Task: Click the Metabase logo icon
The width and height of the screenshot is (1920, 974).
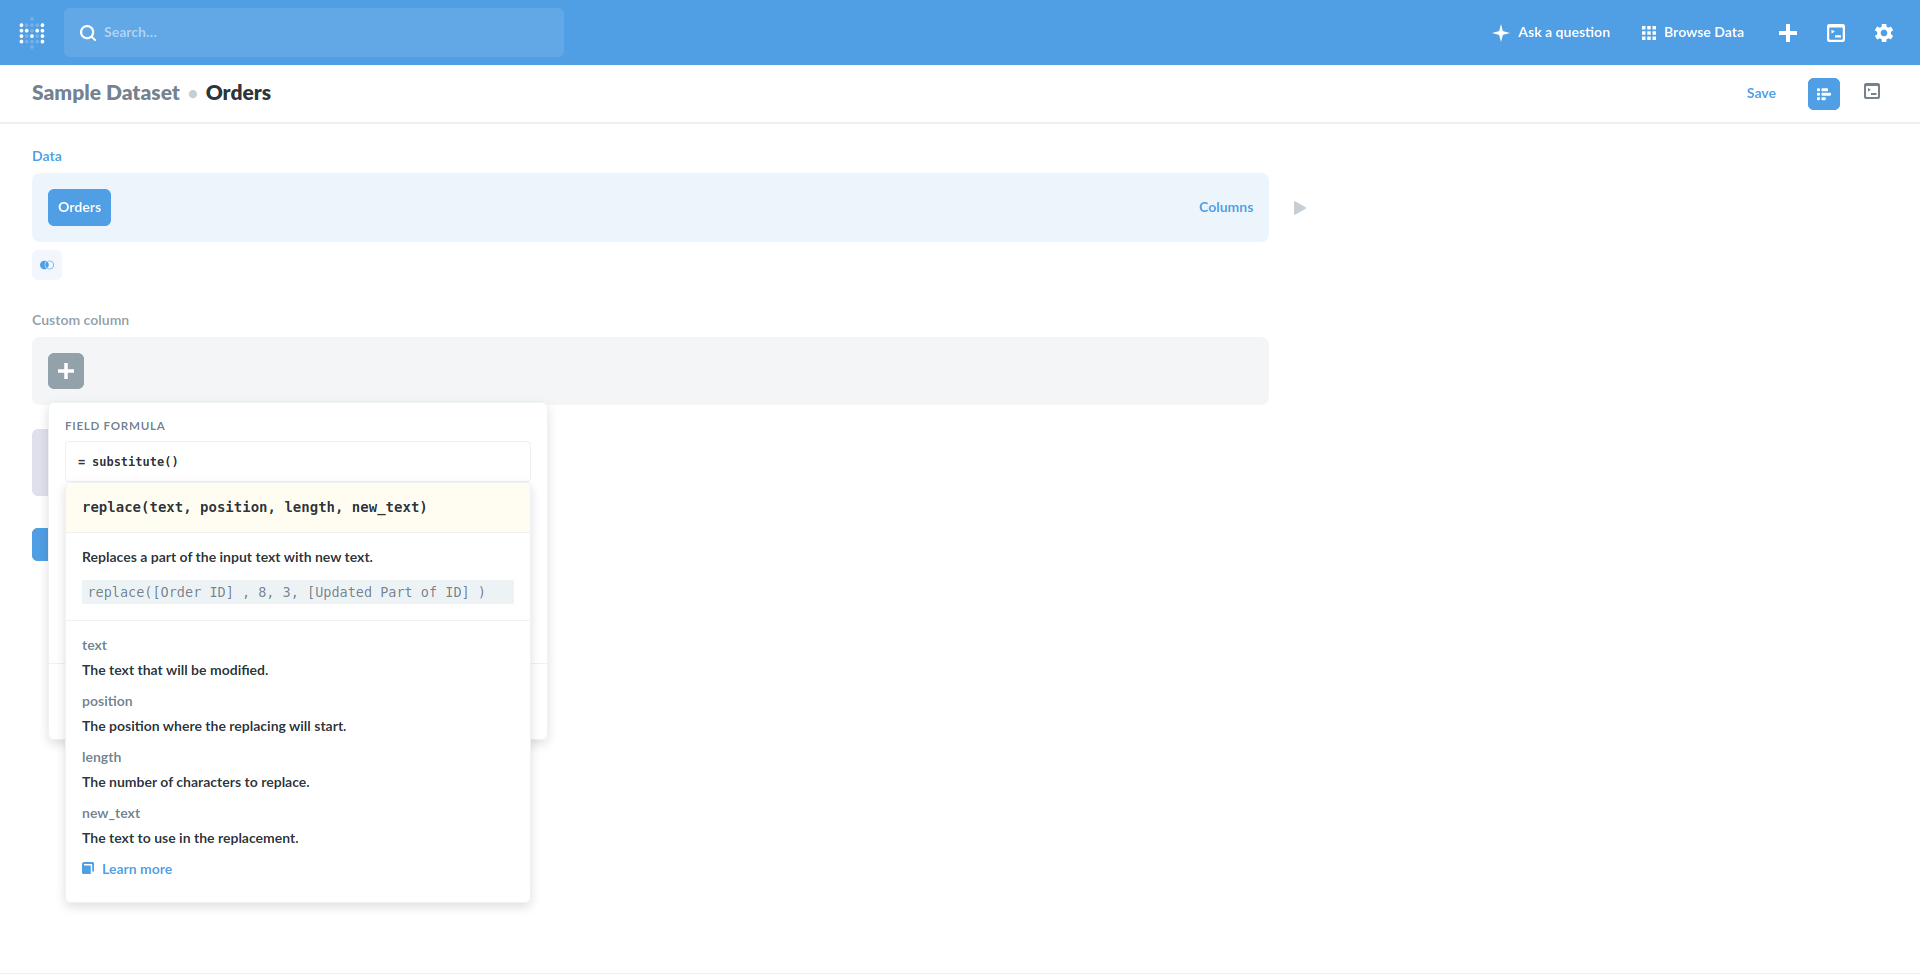Action: point(32,32)
